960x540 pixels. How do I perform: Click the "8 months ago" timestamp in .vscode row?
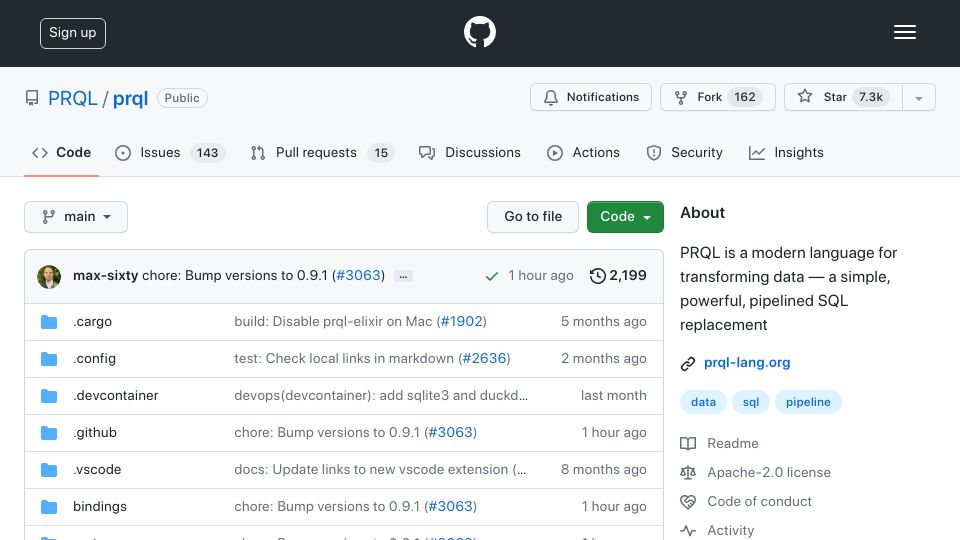(x=604, y=470)
